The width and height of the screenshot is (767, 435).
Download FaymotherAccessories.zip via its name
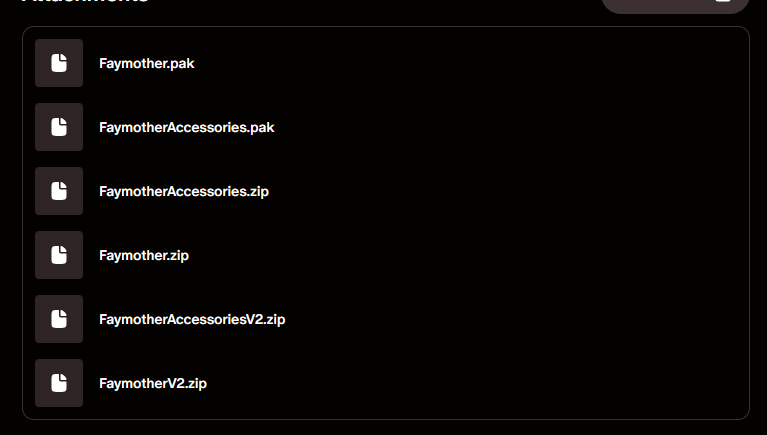184,192
